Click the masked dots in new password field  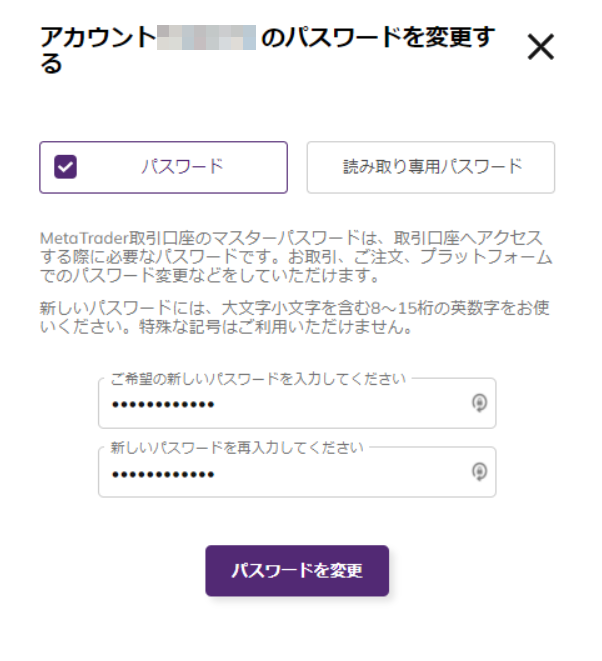pos(164,405)
